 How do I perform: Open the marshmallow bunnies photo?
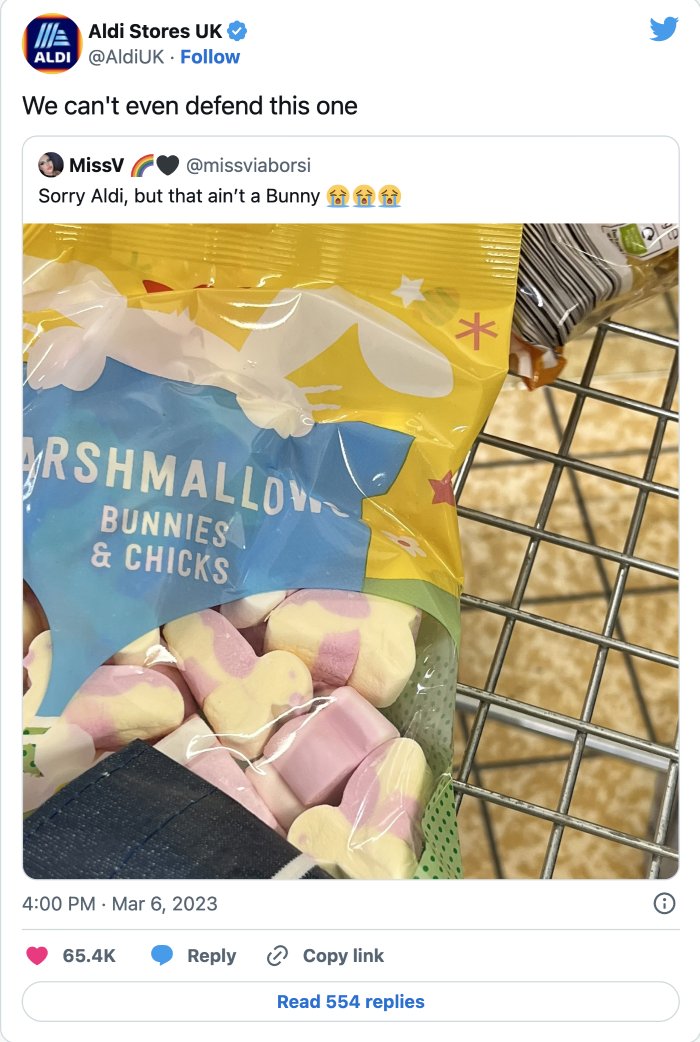[x=350, y=551]
